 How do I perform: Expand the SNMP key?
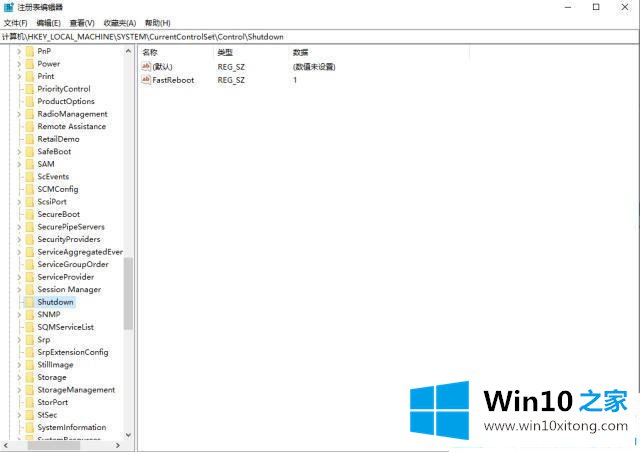19,315
